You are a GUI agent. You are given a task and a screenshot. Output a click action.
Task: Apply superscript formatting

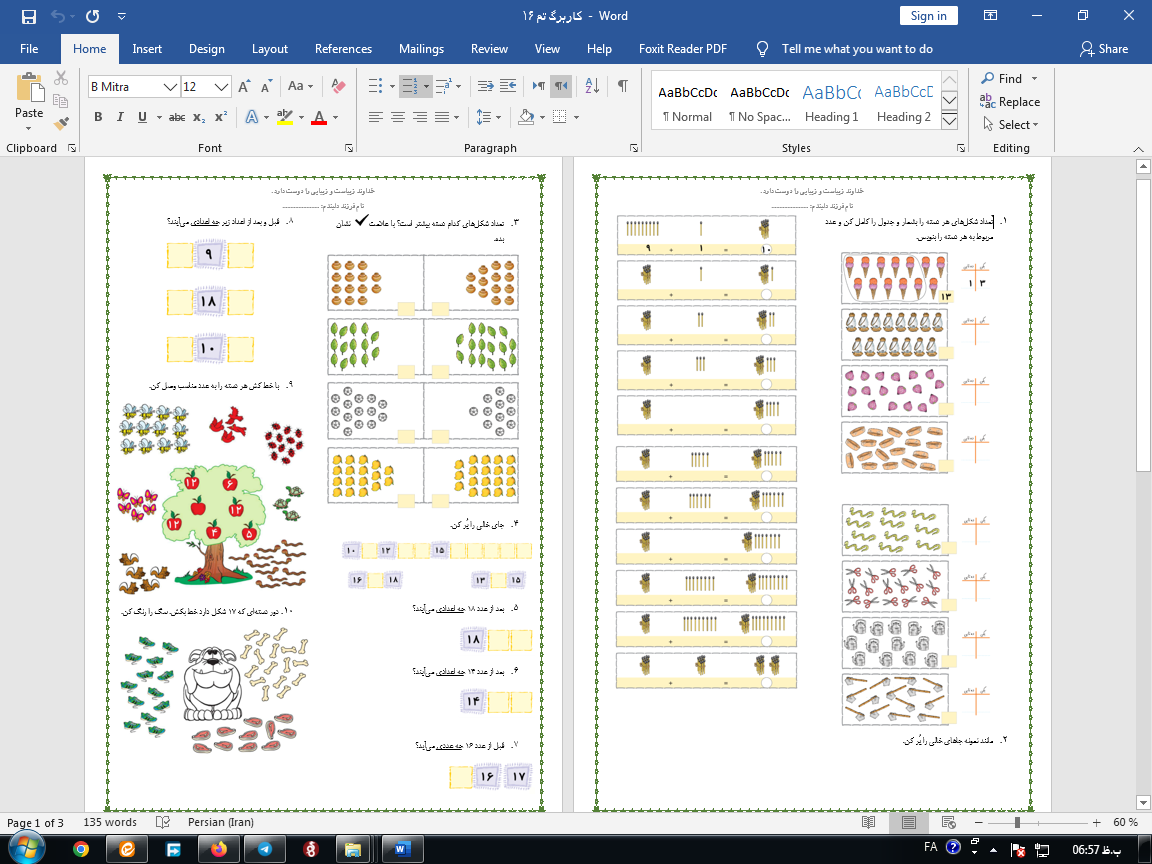(x=221, y=117)
